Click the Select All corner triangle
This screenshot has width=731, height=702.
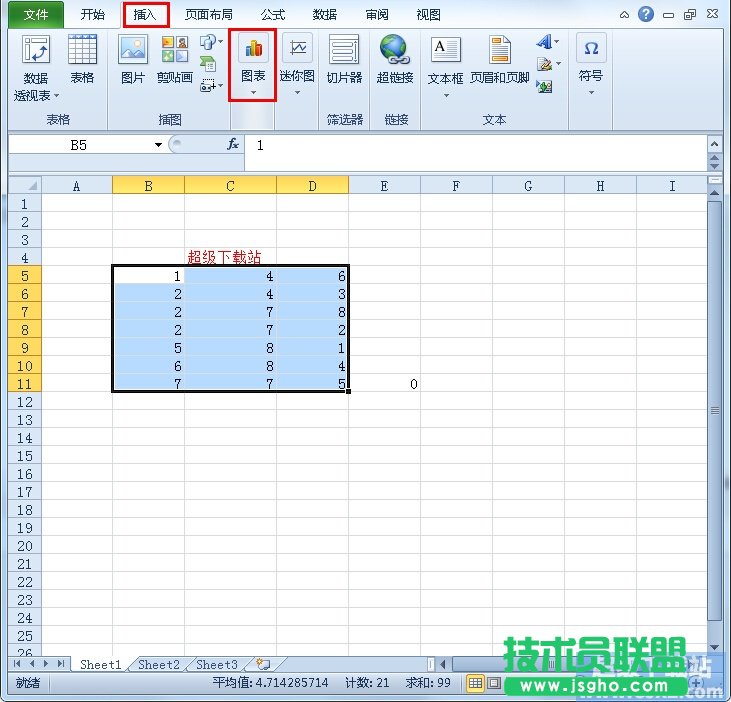click(25, 186)
